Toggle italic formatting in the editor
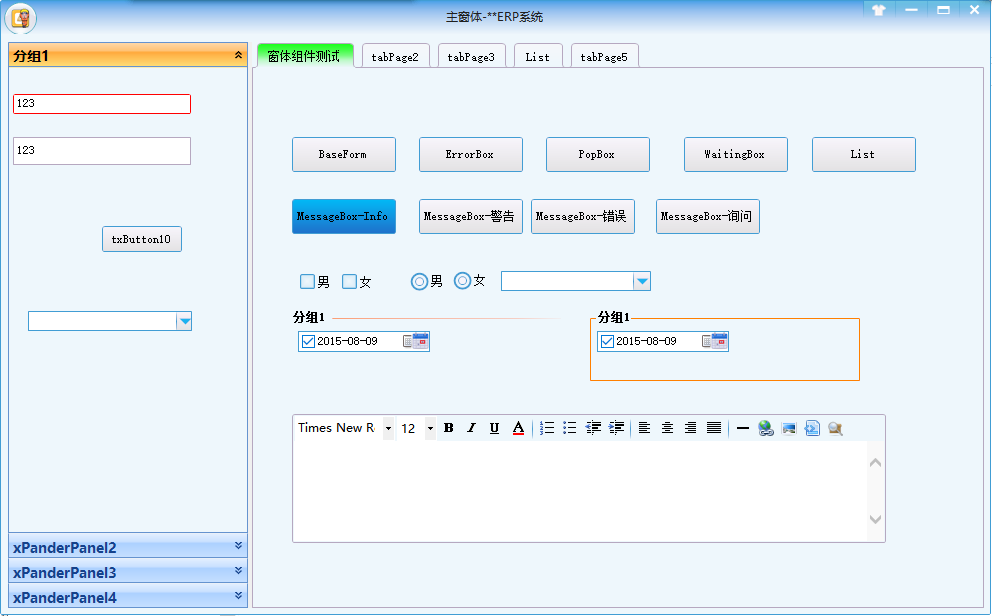 coord(471,428)
